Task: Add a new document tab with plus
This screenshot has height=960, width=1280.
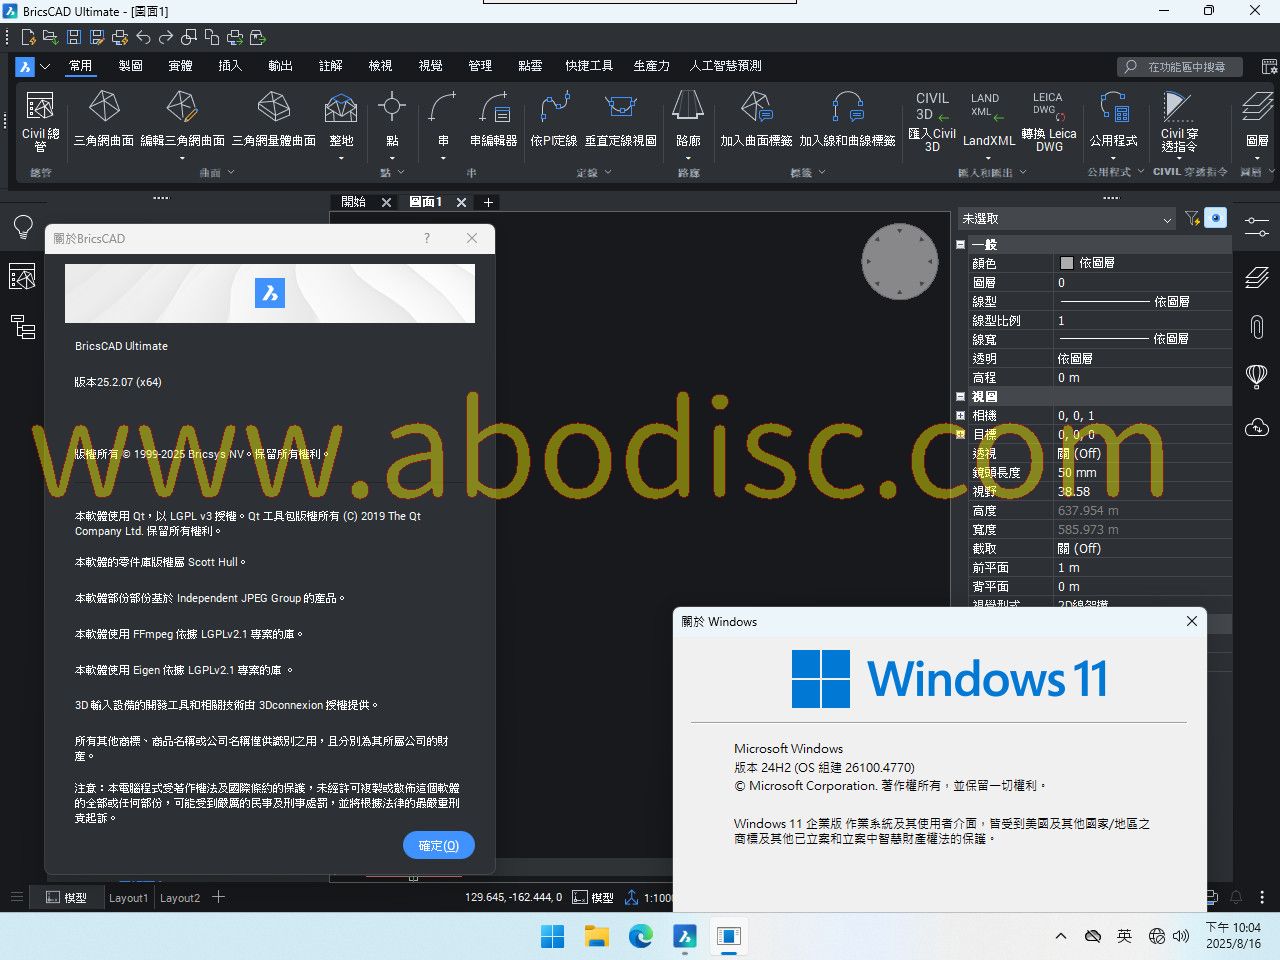Action: [x=488, y=202]
